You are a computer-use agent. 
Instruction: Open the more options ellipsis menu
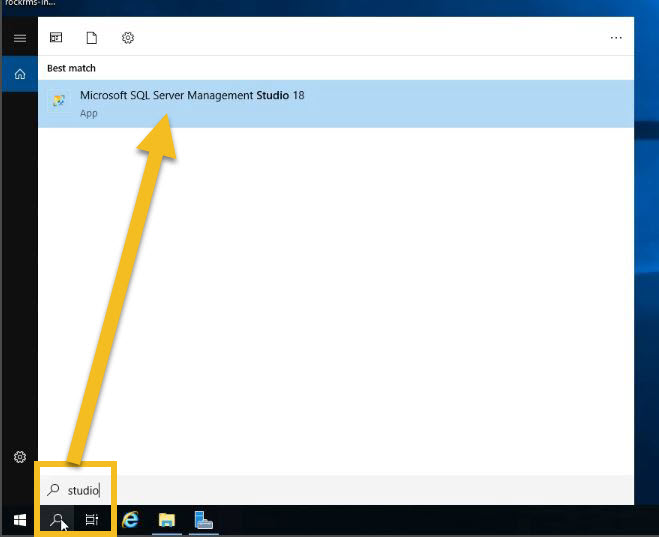point(616,38)
